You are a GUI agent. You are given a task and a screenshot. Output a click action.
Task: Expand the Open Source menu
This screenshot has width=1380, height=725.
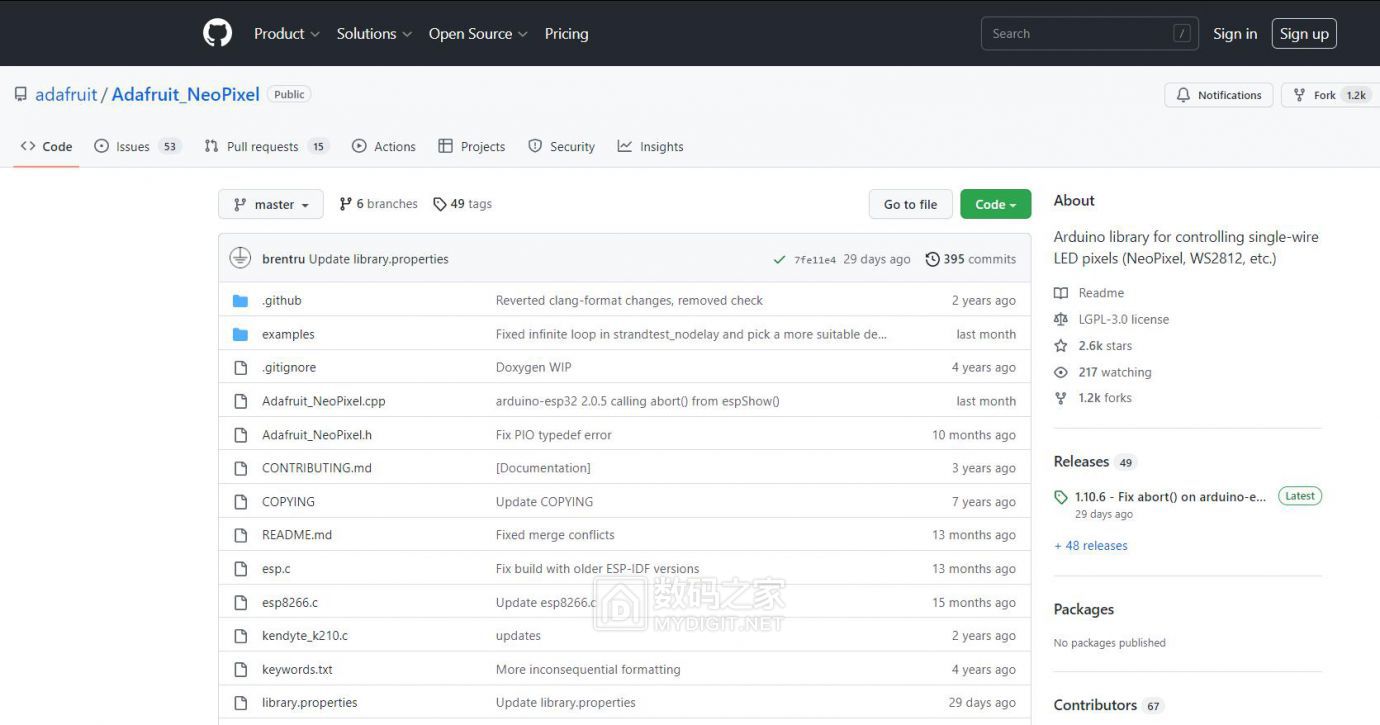tap(478, 33)
